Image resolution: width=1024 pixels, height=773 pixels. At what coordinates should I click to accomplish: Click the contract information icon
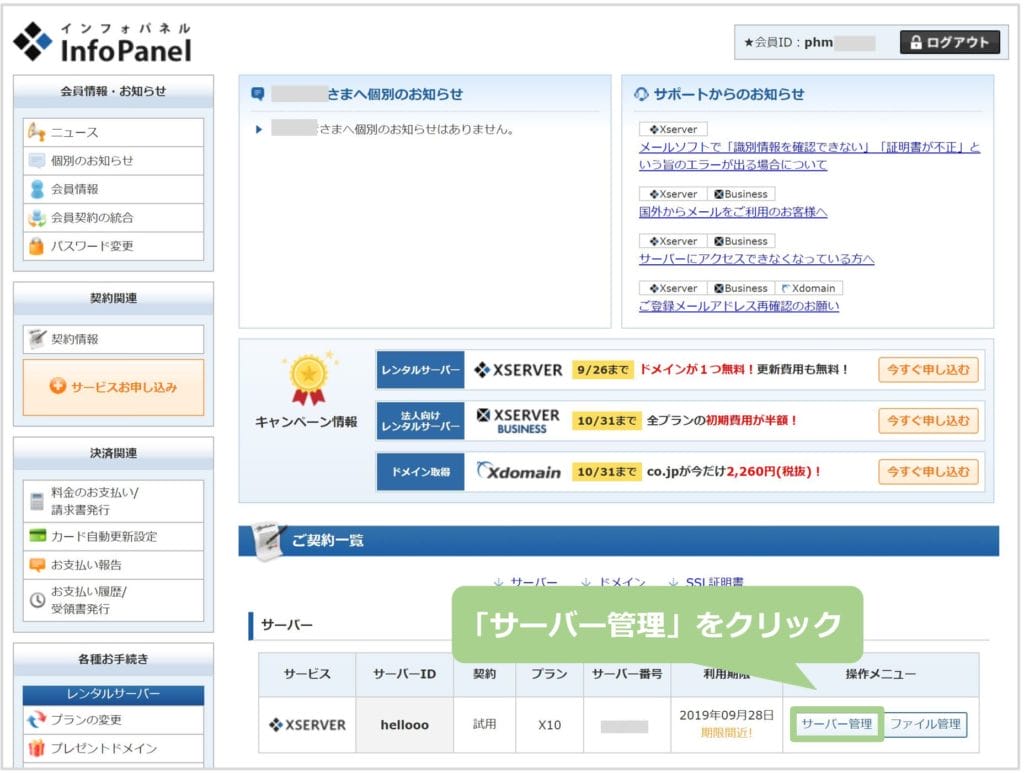click(37, 339)
